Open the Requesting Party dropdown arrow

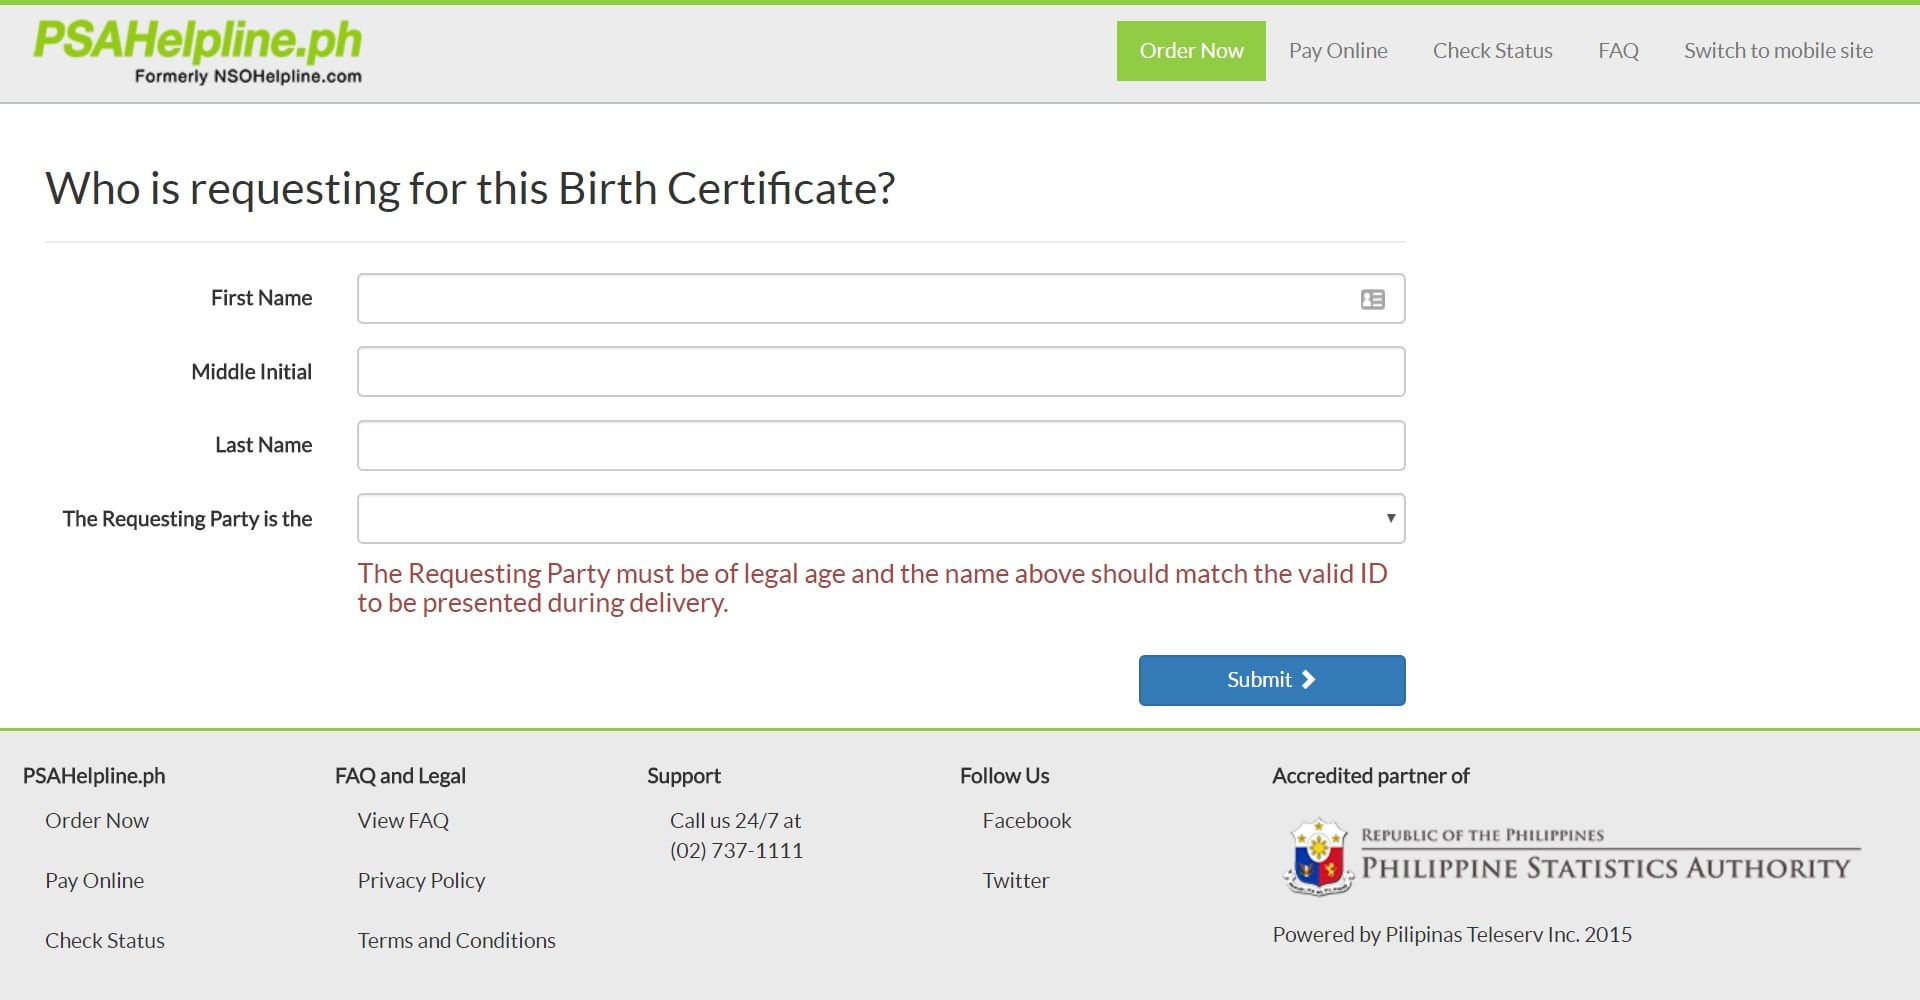[1390, 518]
